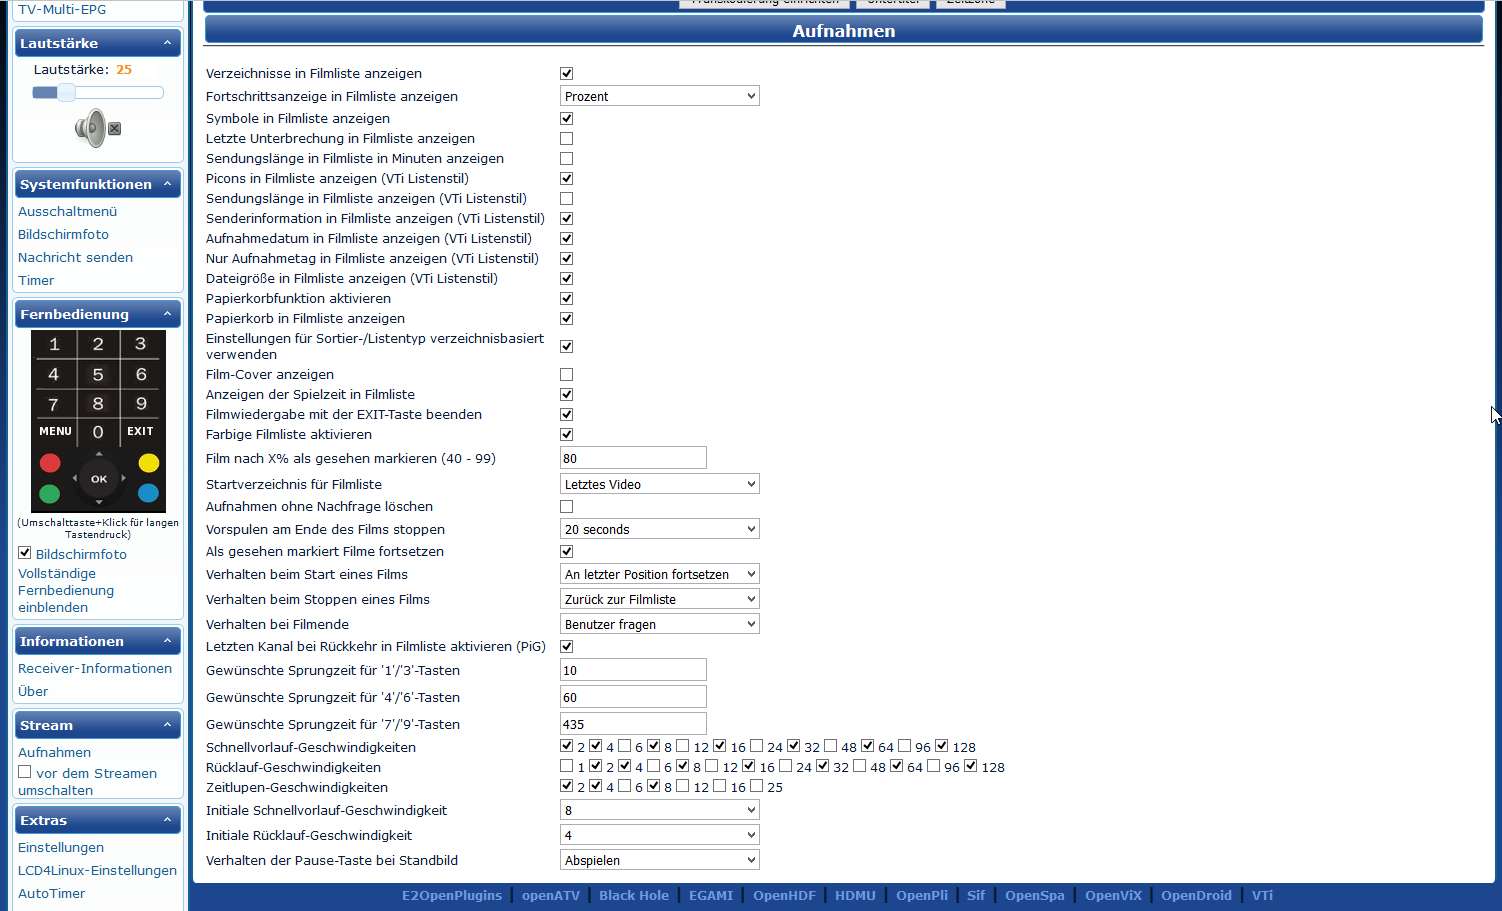Open the AutoTimer link under Extras
The width and height of the screenshot is (1502, 911).
coord(52,894)
